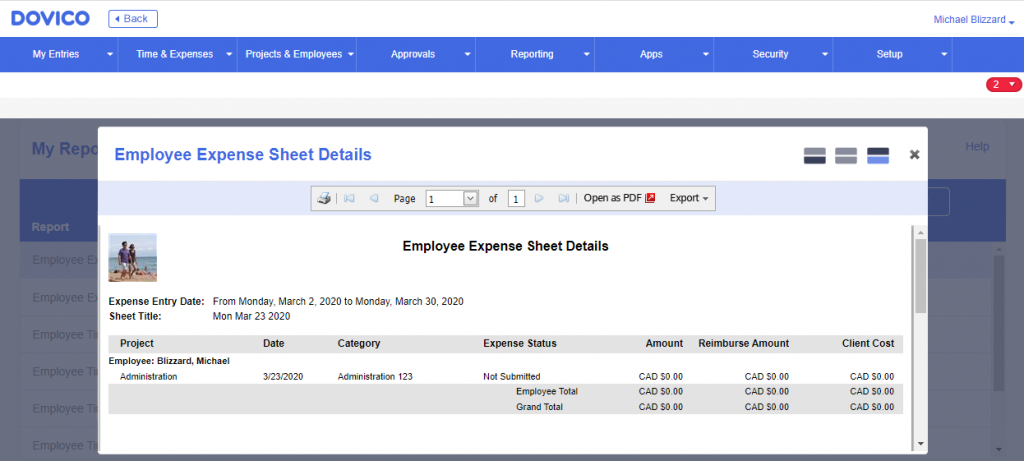Click the Expense Status column header
This screenshot has height=461, width=1024.
tap(520, 343)
